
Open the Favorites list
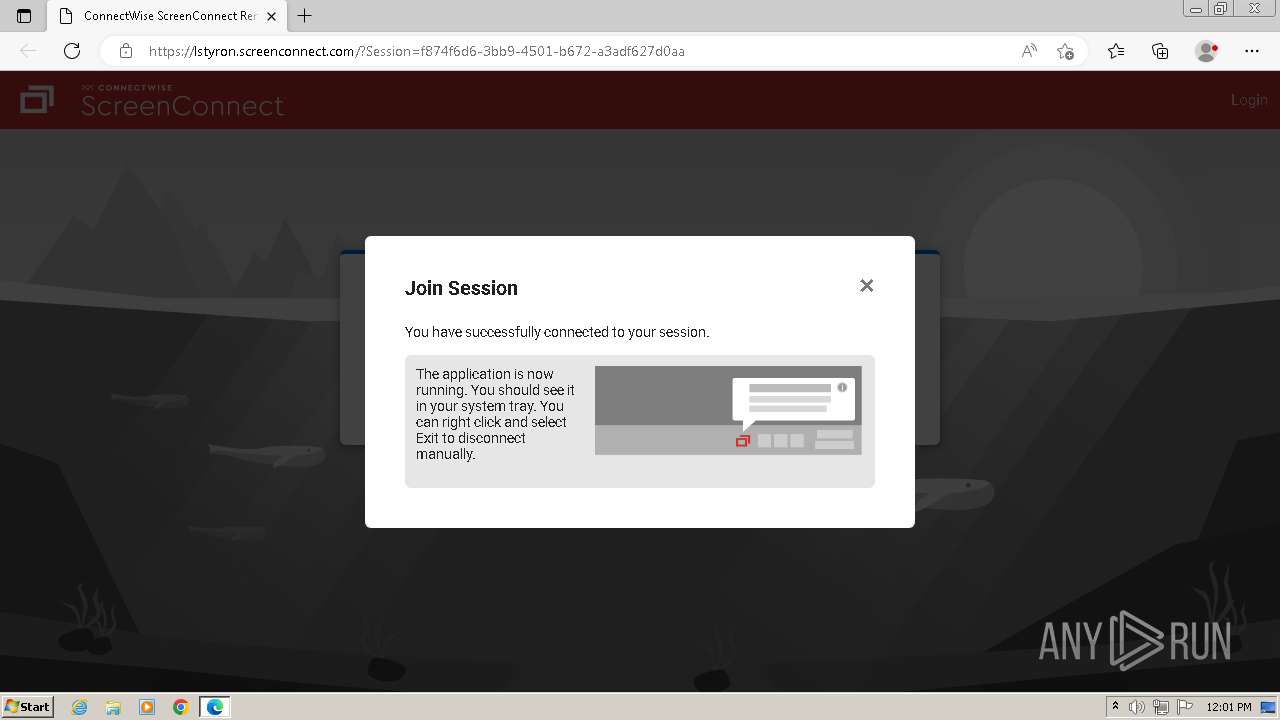1116,51
